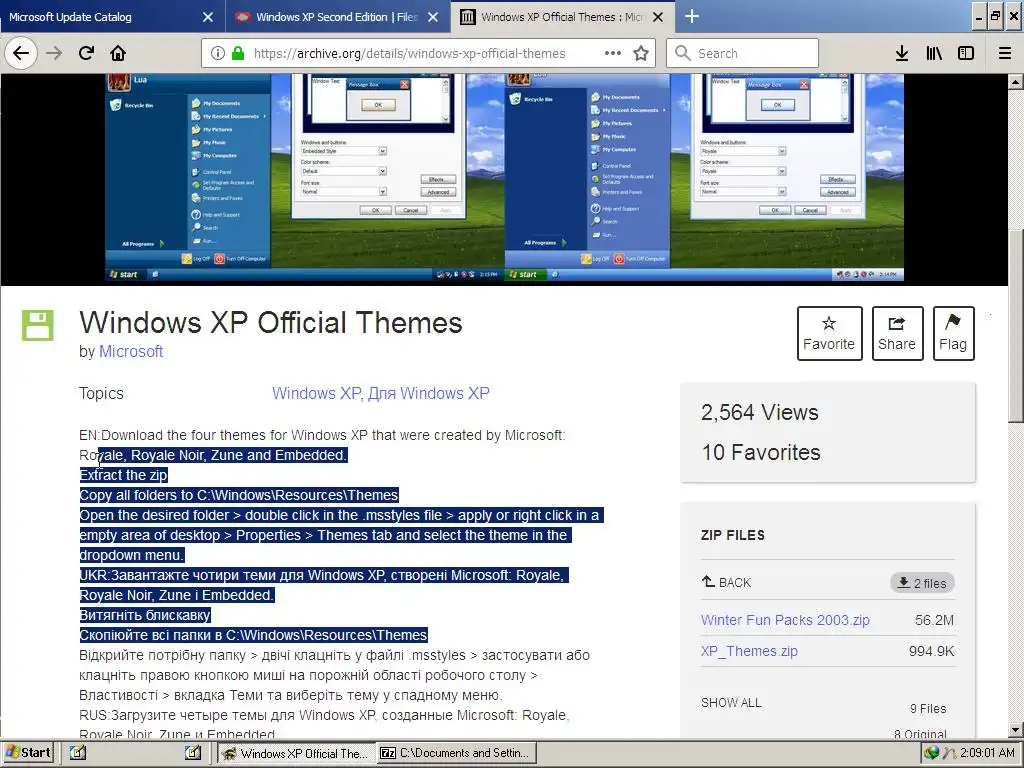The height and width of the screenshot is (768, 1024).
Task: Click the left theme screenshot thumbnail
Action: point(304,177)
